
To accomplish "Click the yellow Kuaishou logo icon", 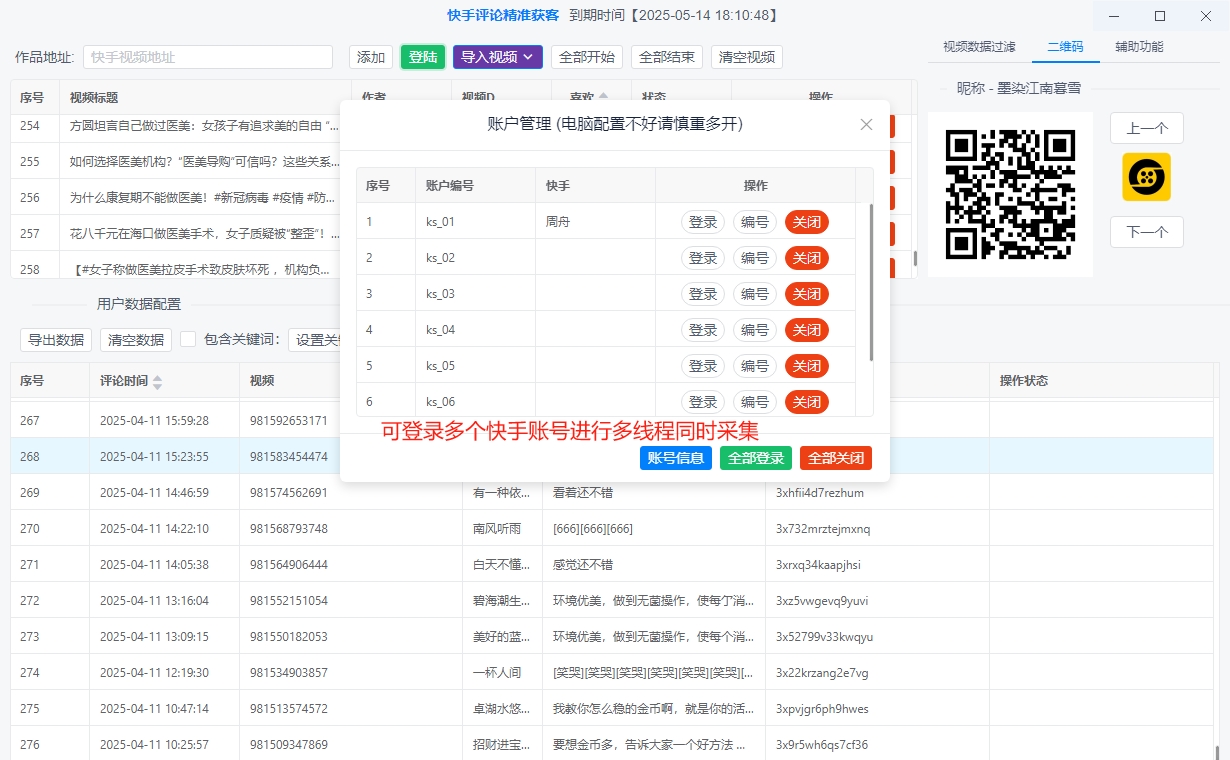I will 1146,177.
